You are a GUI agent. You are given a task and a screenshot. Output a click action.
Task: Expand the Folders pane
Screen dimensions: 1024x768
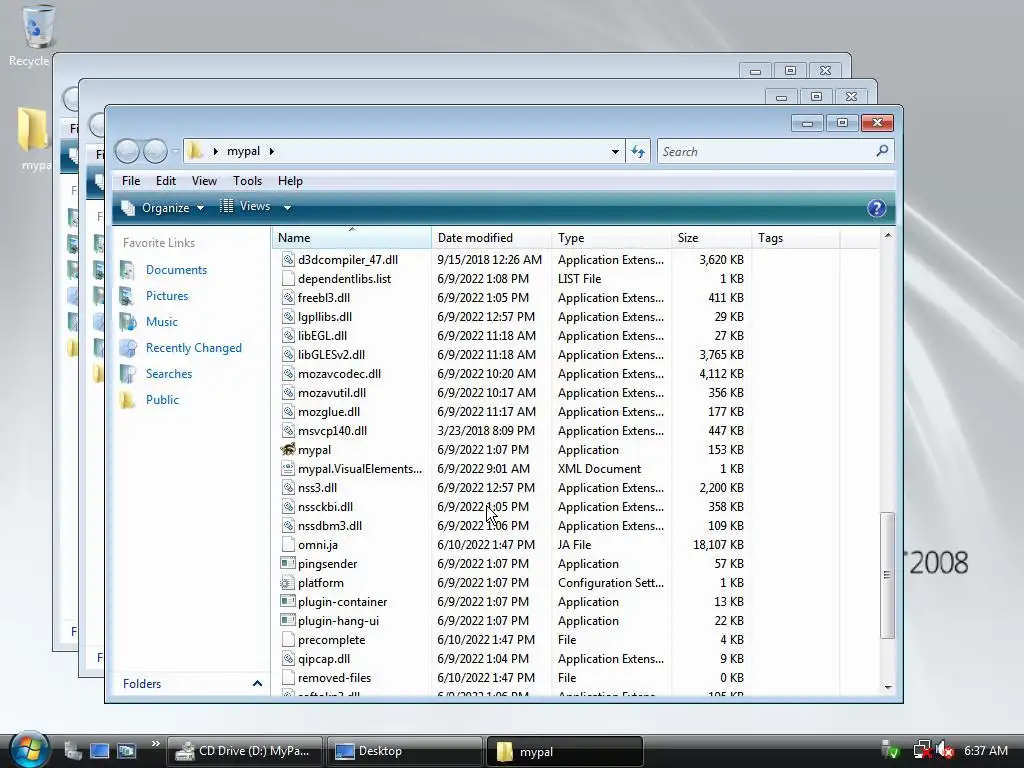click(257, 683)
